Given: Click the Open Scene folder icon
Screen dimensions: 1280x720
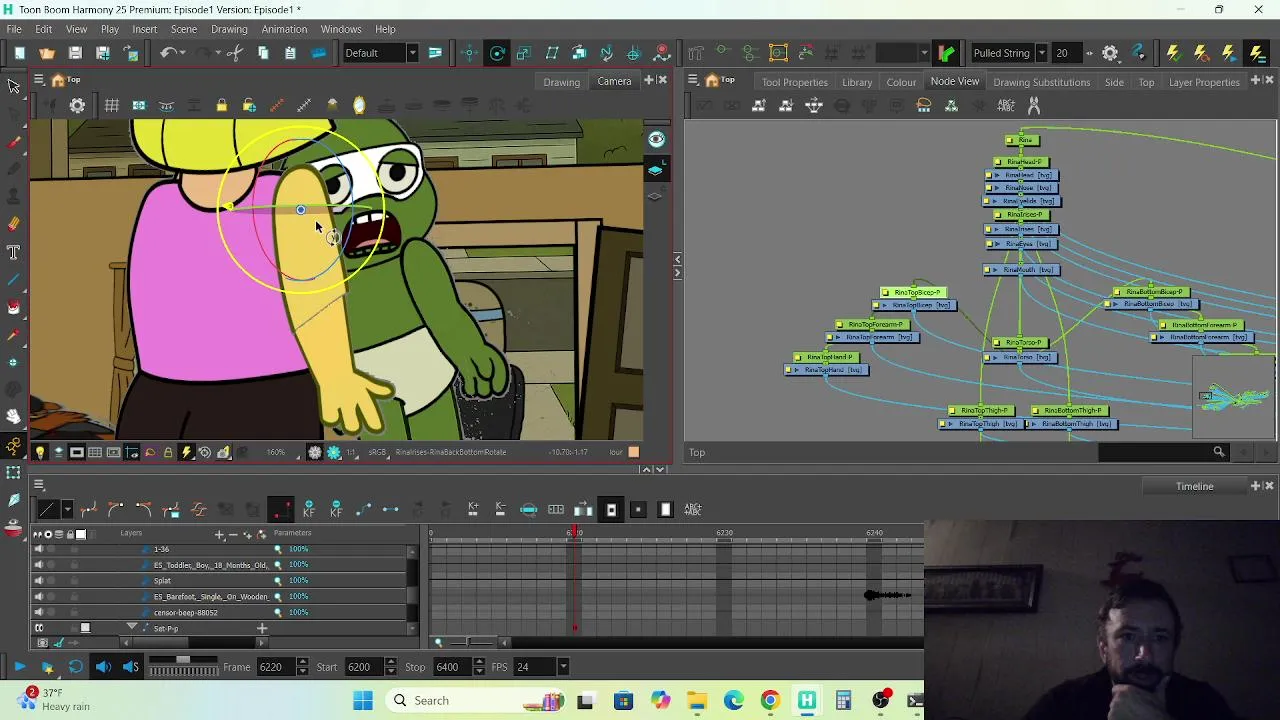Looking at the screenshot, I should click(x=47, y=53).
